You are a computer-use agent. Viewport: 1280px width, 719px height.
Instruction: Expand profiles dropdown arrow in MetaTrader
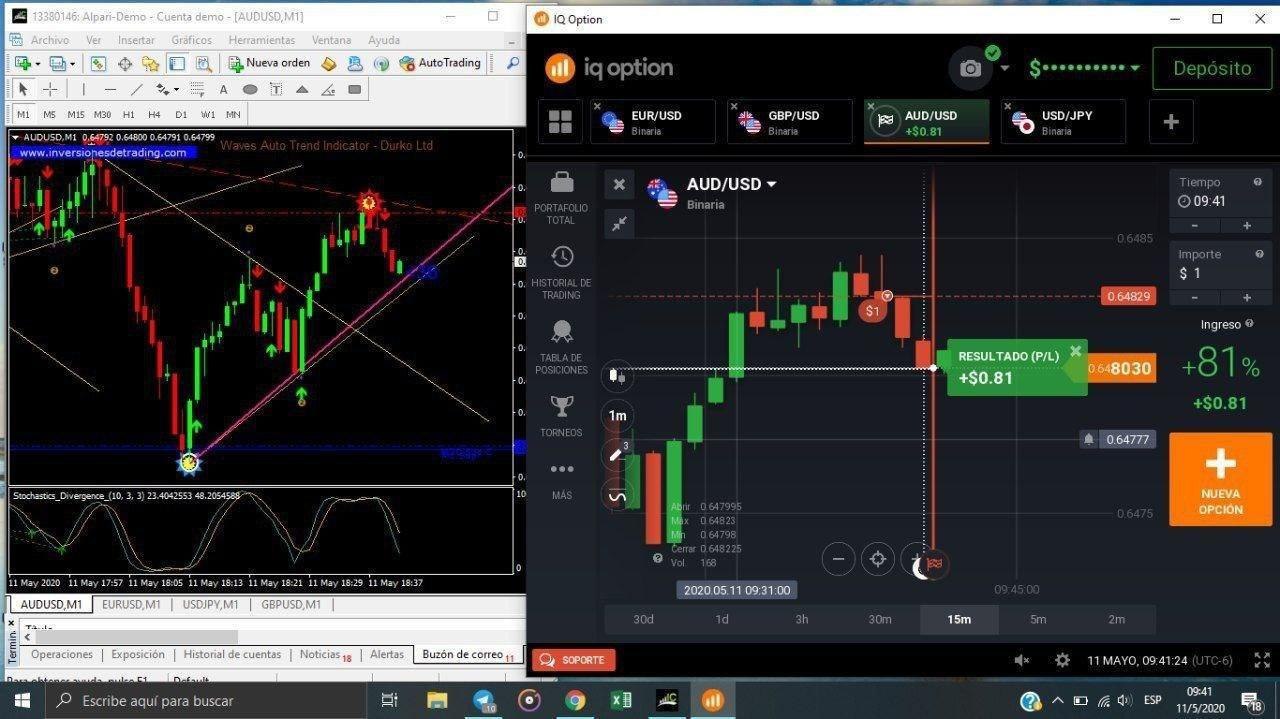click(x=72, y=63)
